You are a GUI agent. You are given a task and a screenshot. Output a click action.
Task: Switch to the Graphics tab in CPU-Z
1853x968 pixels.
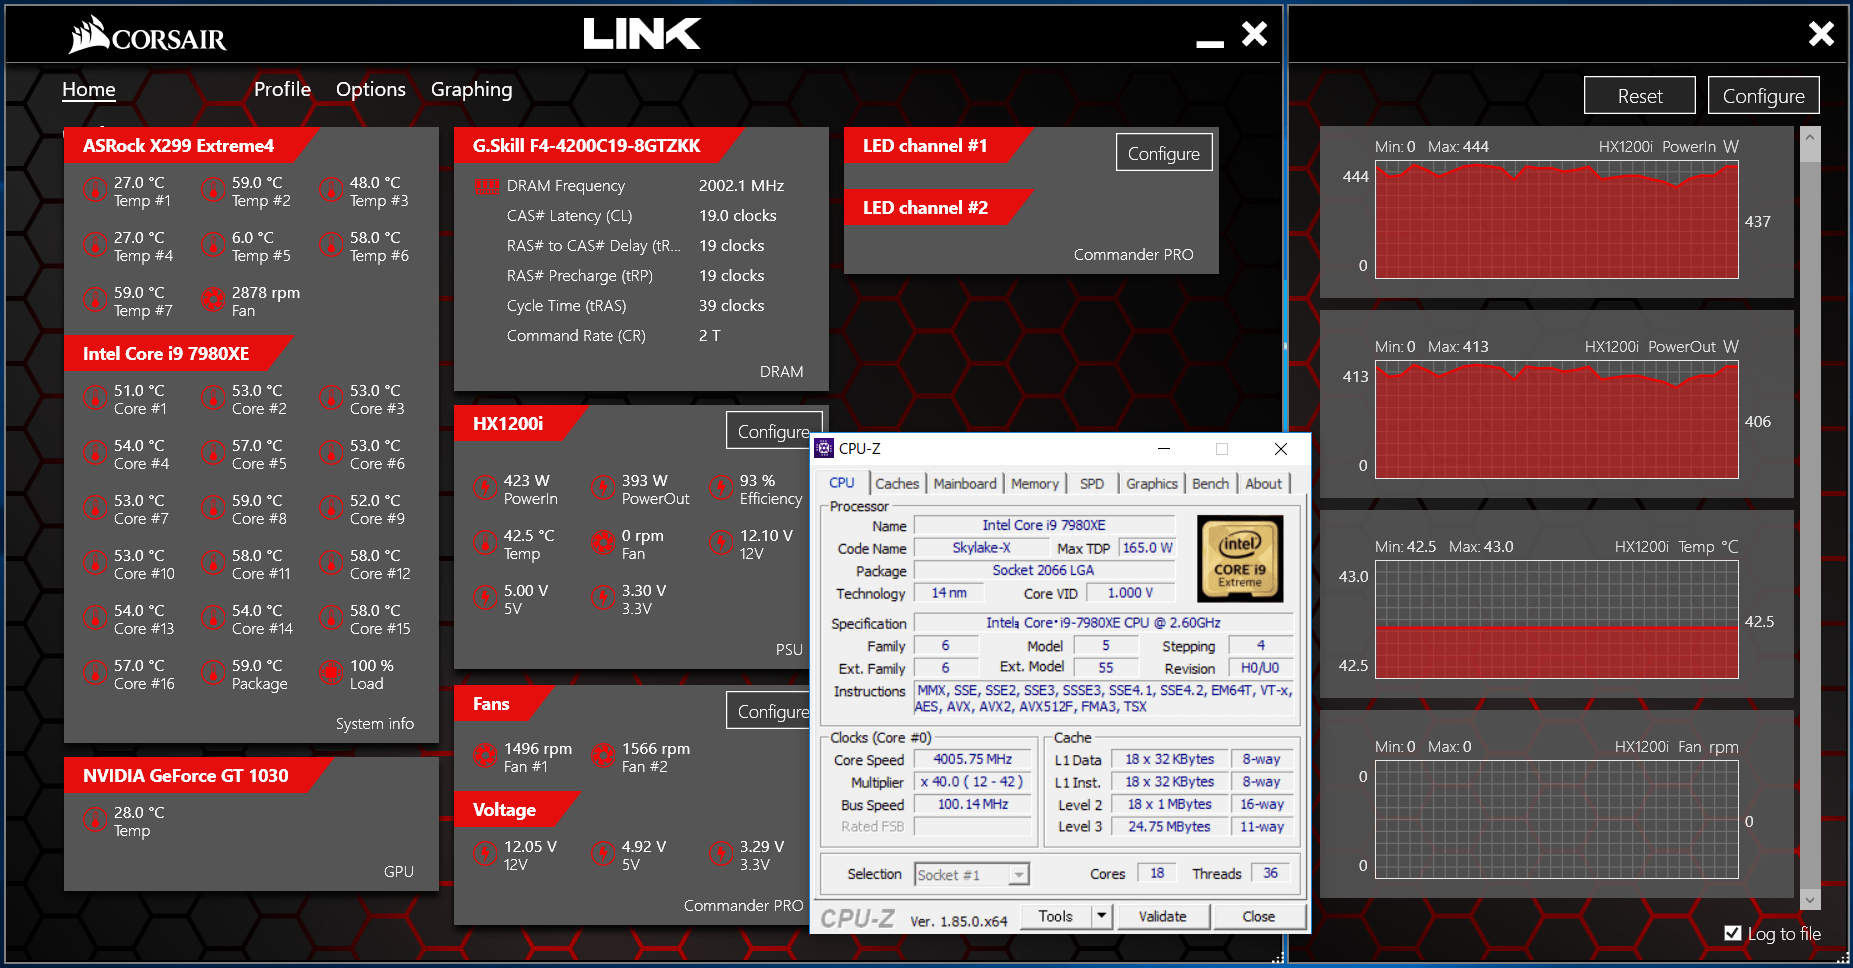[1152, 484]
